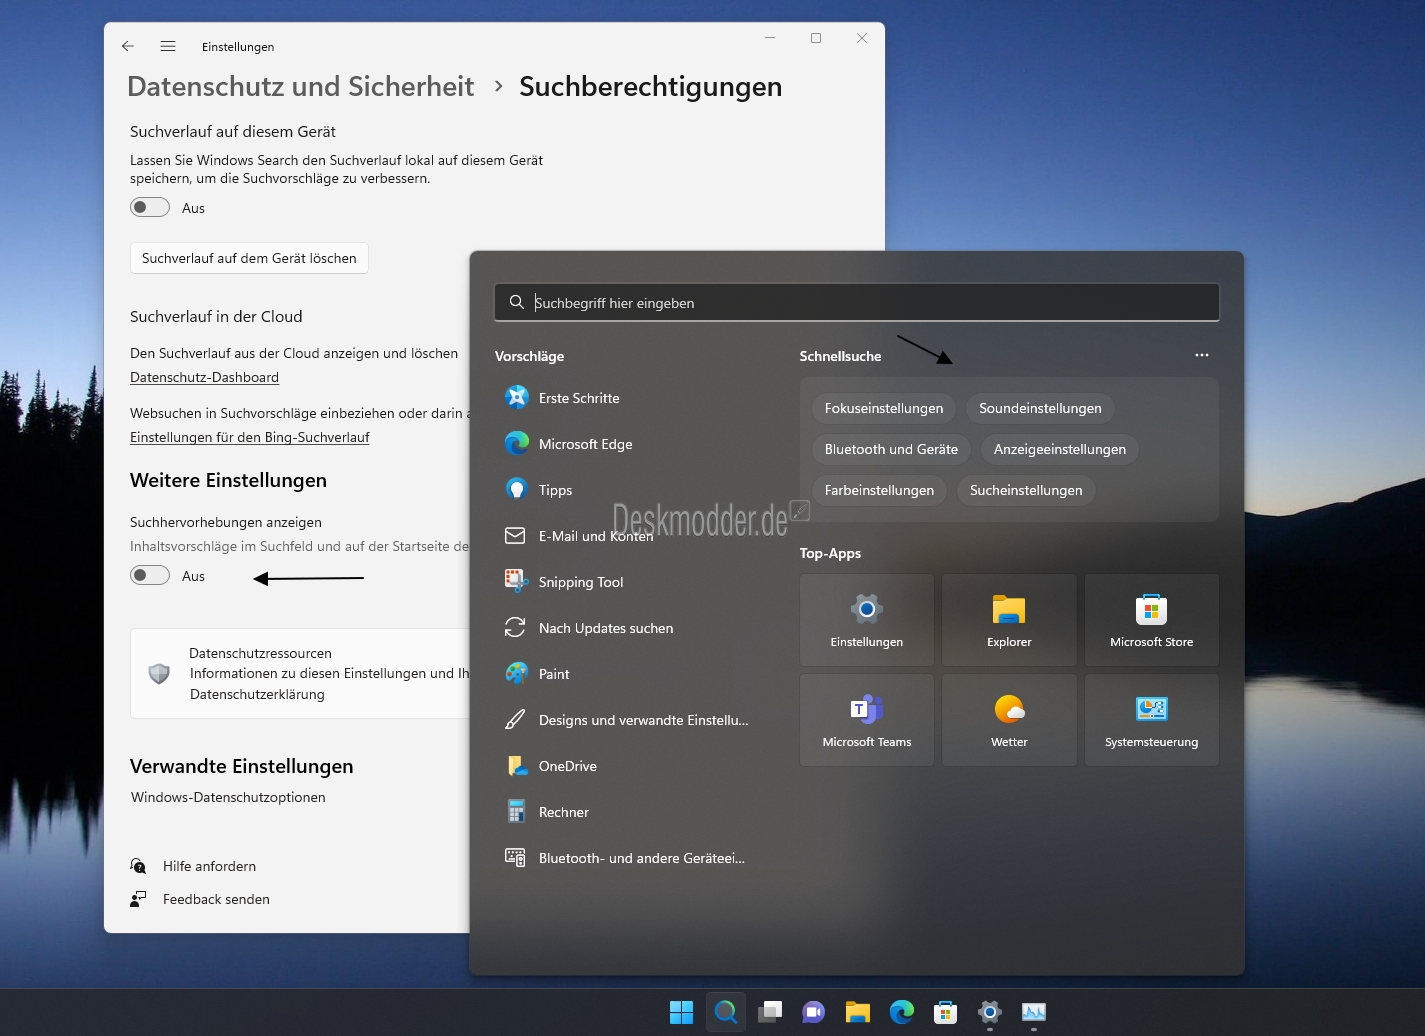
Task: Open the Schnellsuche three-dots options menu
Action: (x=1202, y=355)
